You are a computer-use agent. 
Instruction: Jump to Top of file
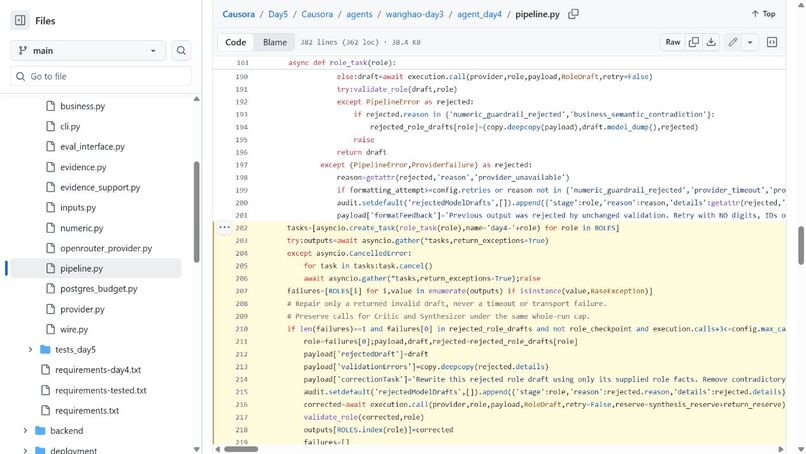pyautogui.click(x=763, y=14)
